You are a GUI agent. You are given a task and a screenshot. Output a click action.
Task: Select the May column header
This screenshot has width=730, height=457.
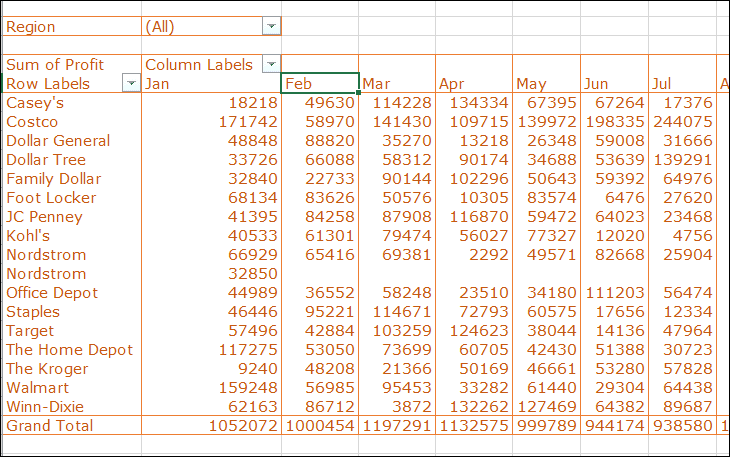tap(547, 83)
